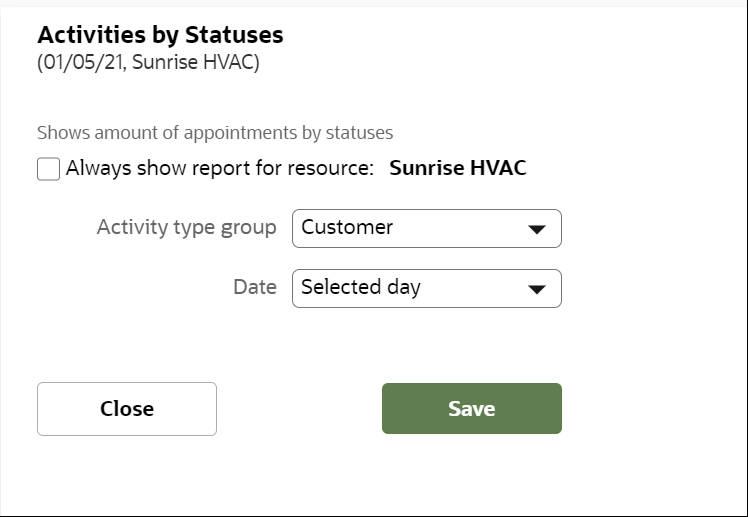Viewport: 748px width, 517px height.
Task: Select the 'Customer' value text in the combo box
Action: 347,227
